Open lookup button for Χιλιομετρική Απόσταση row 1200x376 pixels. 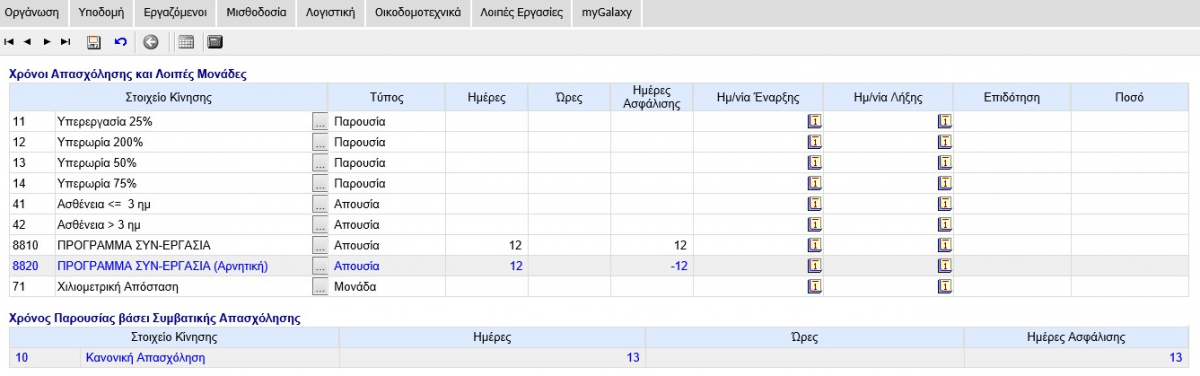320,287
